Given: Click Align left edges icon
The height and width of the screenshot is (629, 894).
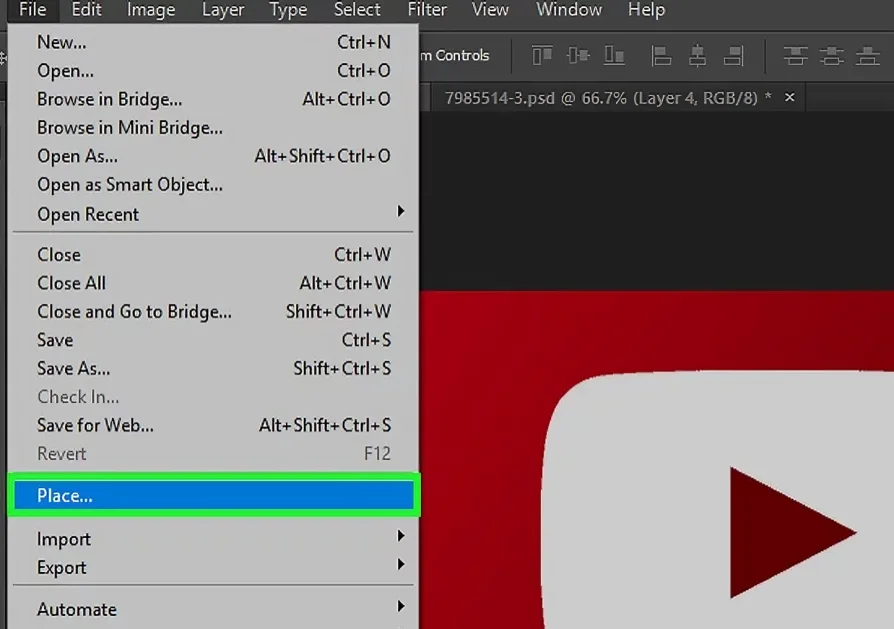Looking at the screenshot, I should coord(661,56).
